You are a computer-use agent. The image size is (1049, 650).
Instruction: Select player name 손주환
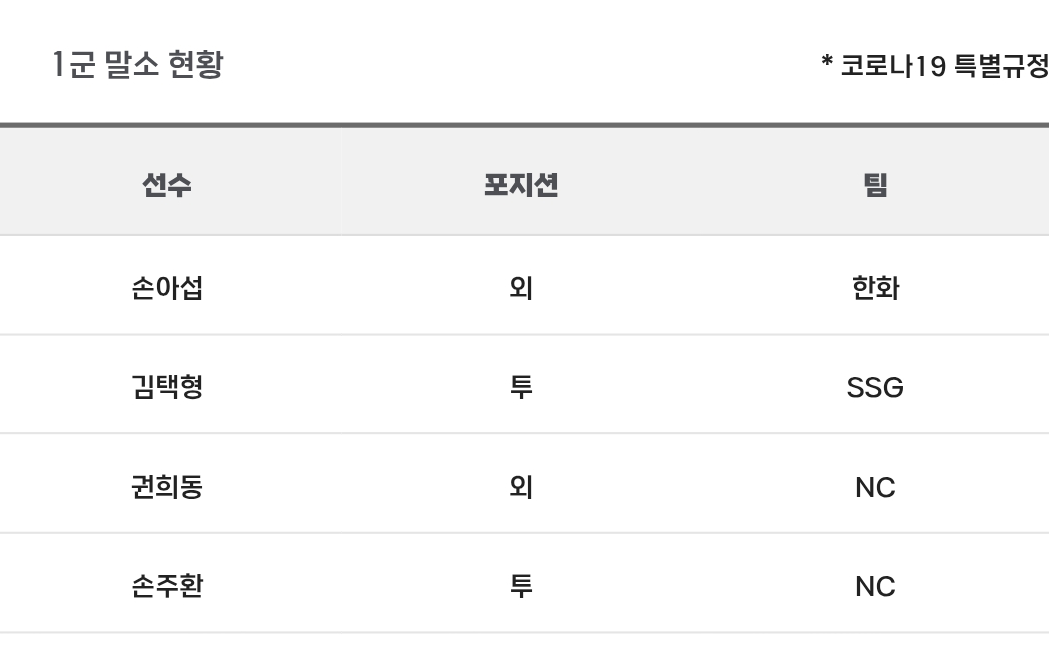click(x=167, y=586)
